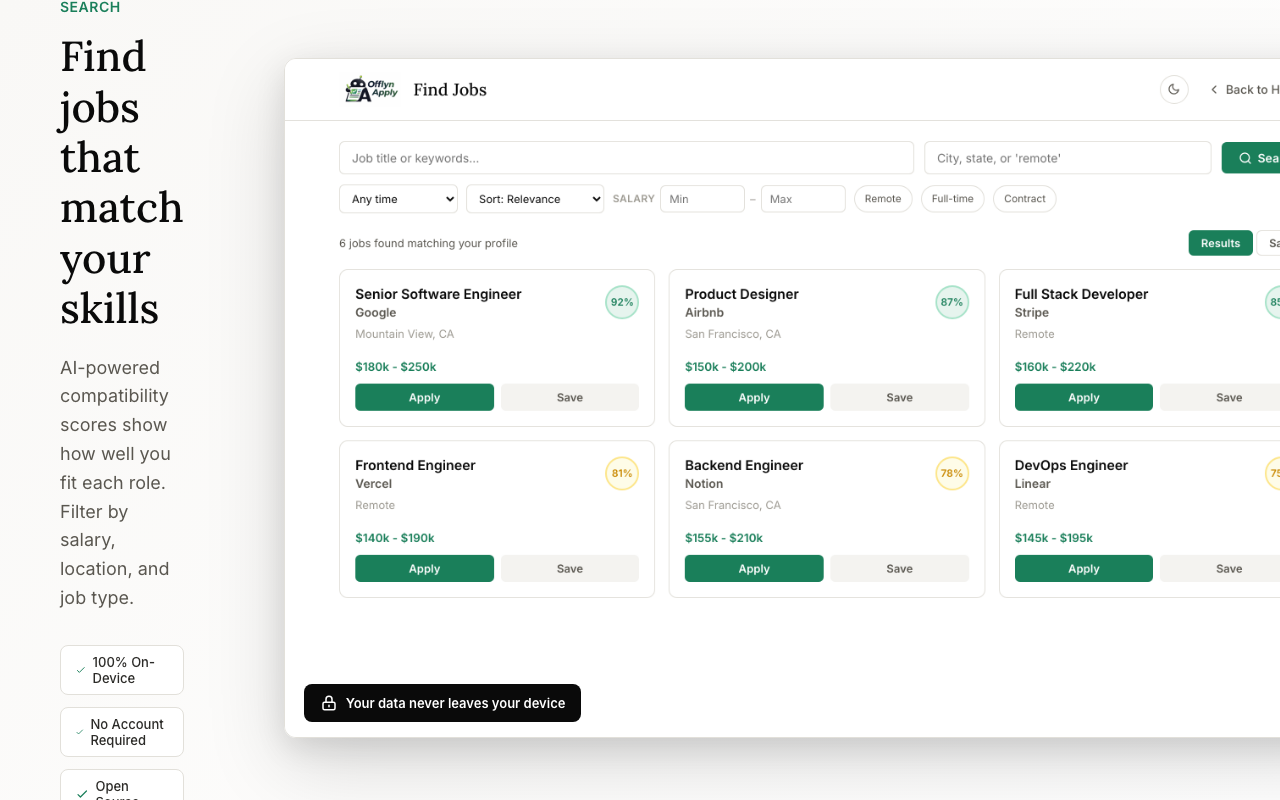1280x800 pixels.
Task: Open the Senior Software Engineer job title
Action: coord(438,294)
